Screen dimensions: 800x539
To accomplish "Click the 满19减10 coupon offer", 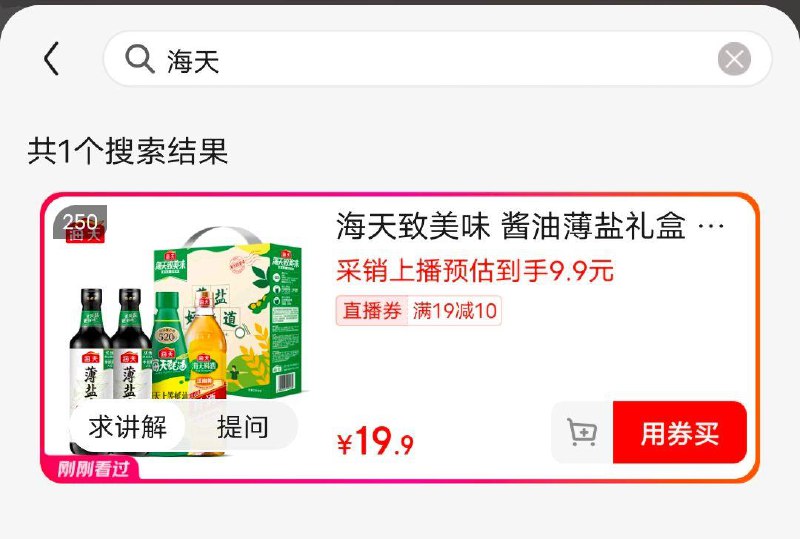I will [455, 310].
